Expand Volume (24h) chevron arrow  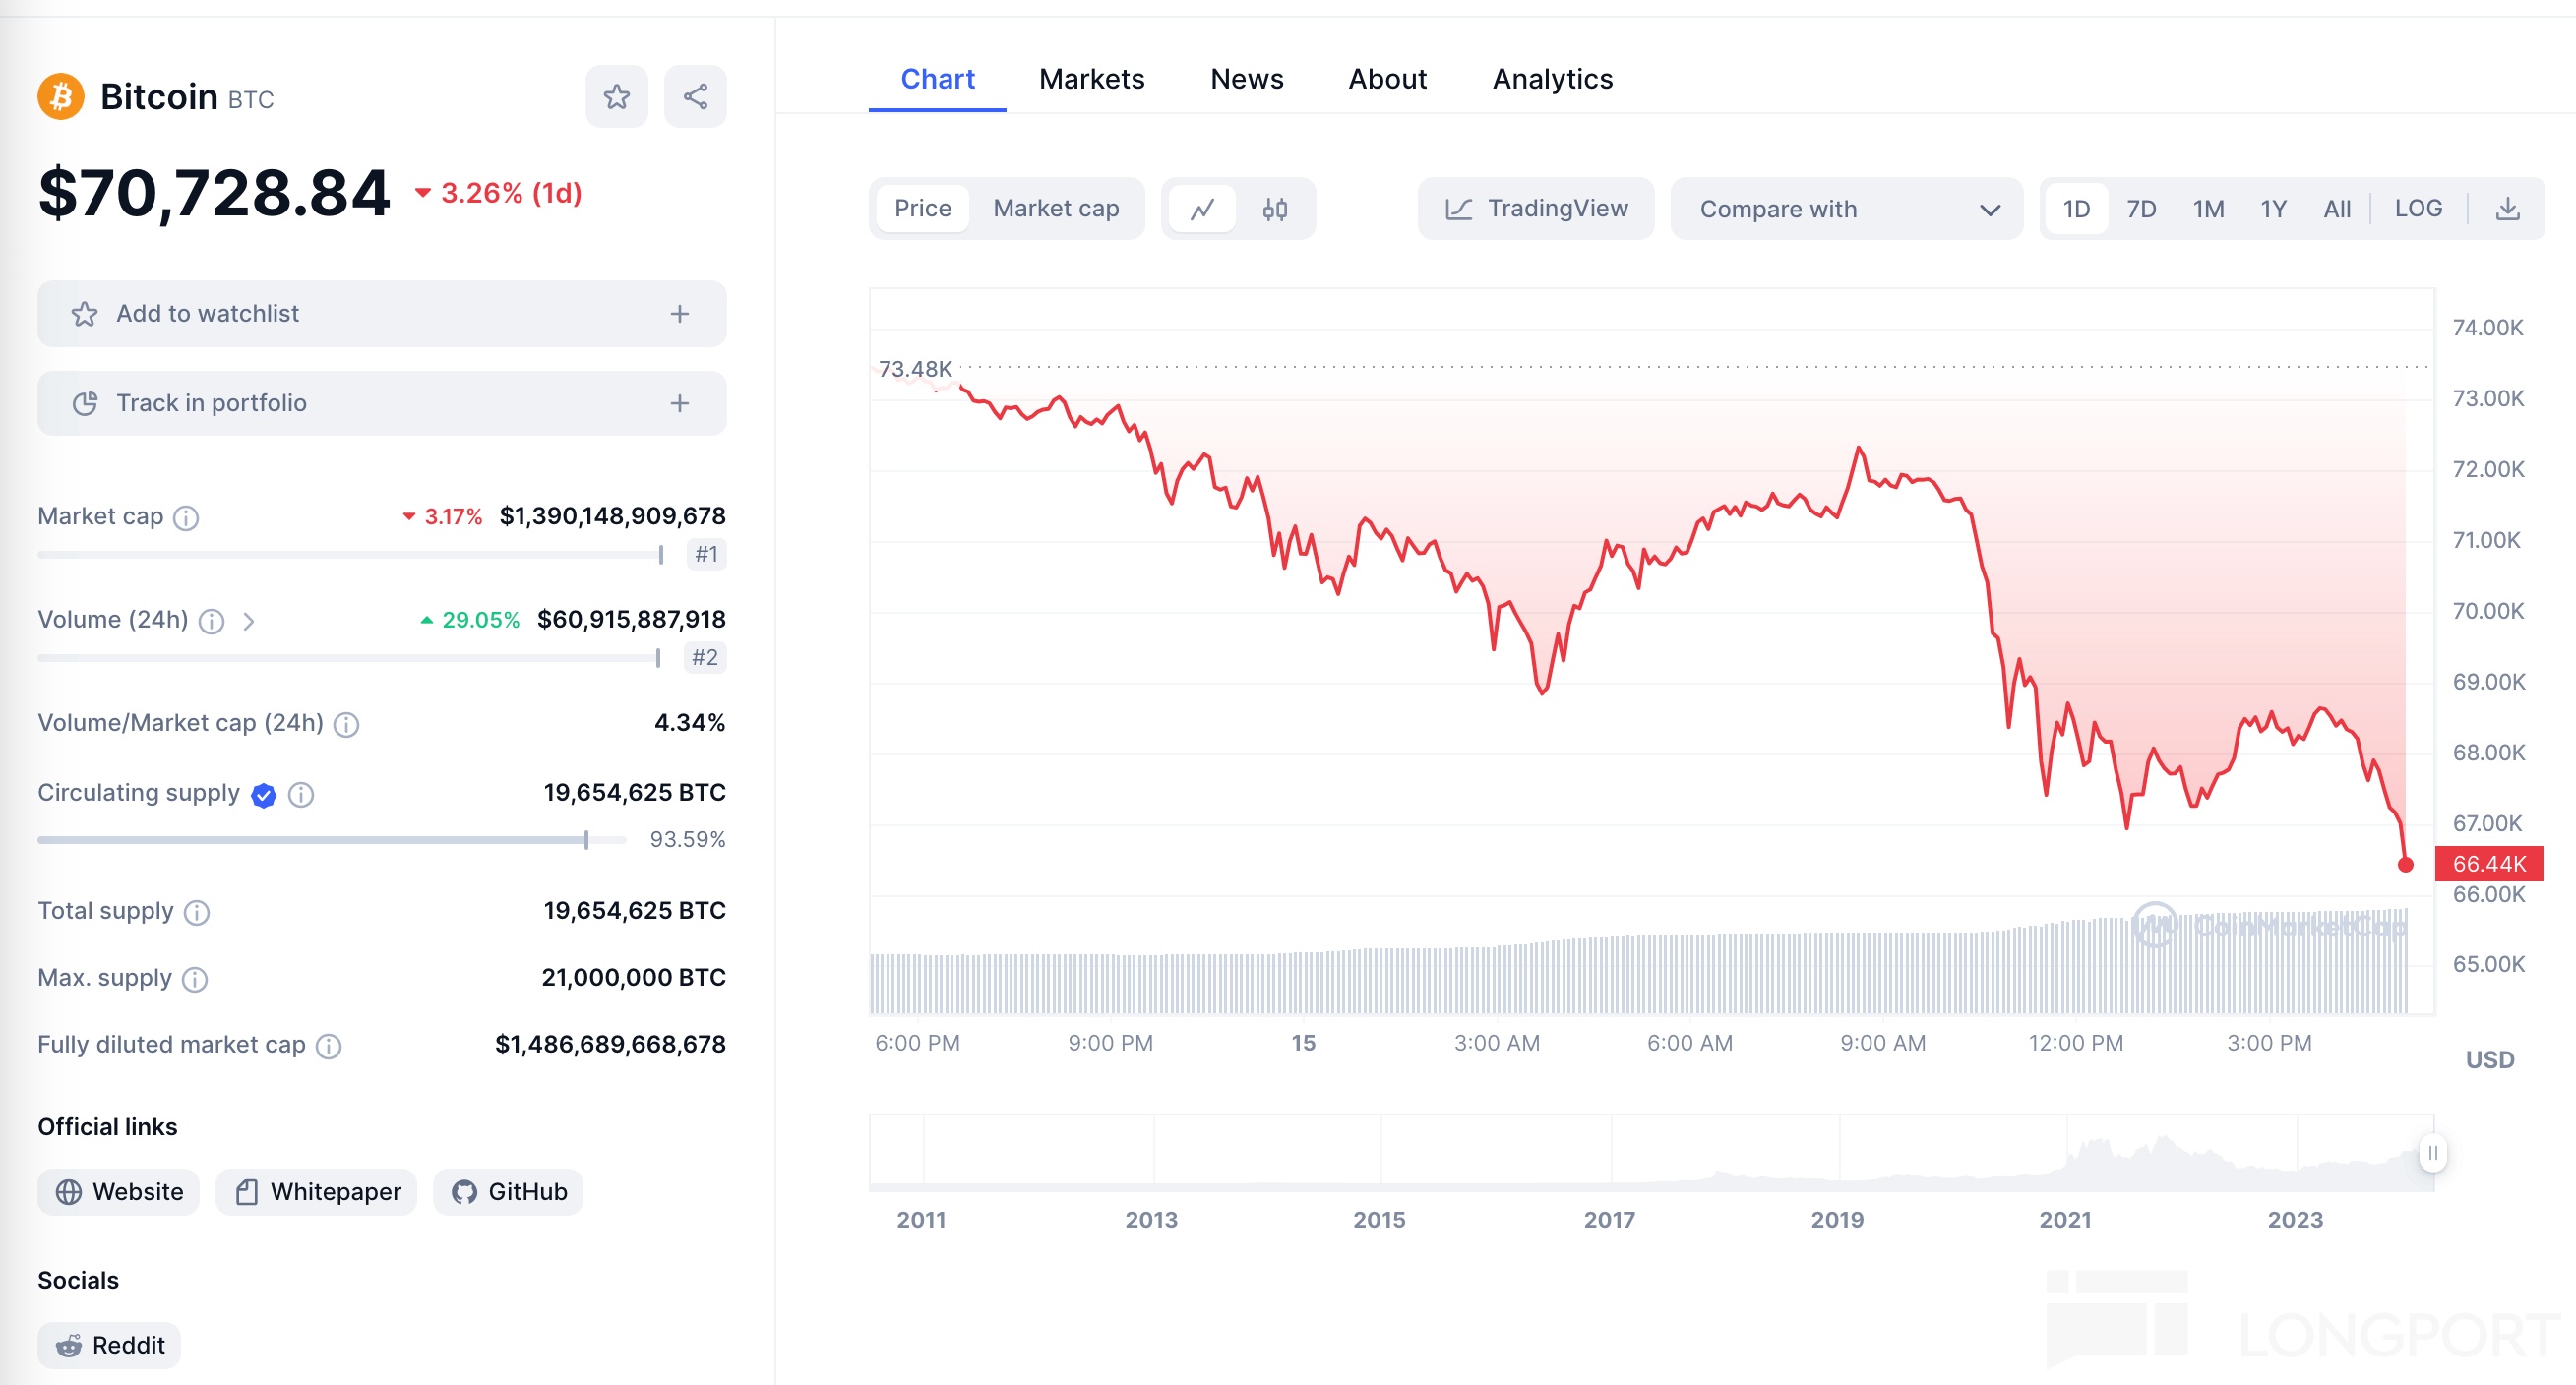(249, 622)
